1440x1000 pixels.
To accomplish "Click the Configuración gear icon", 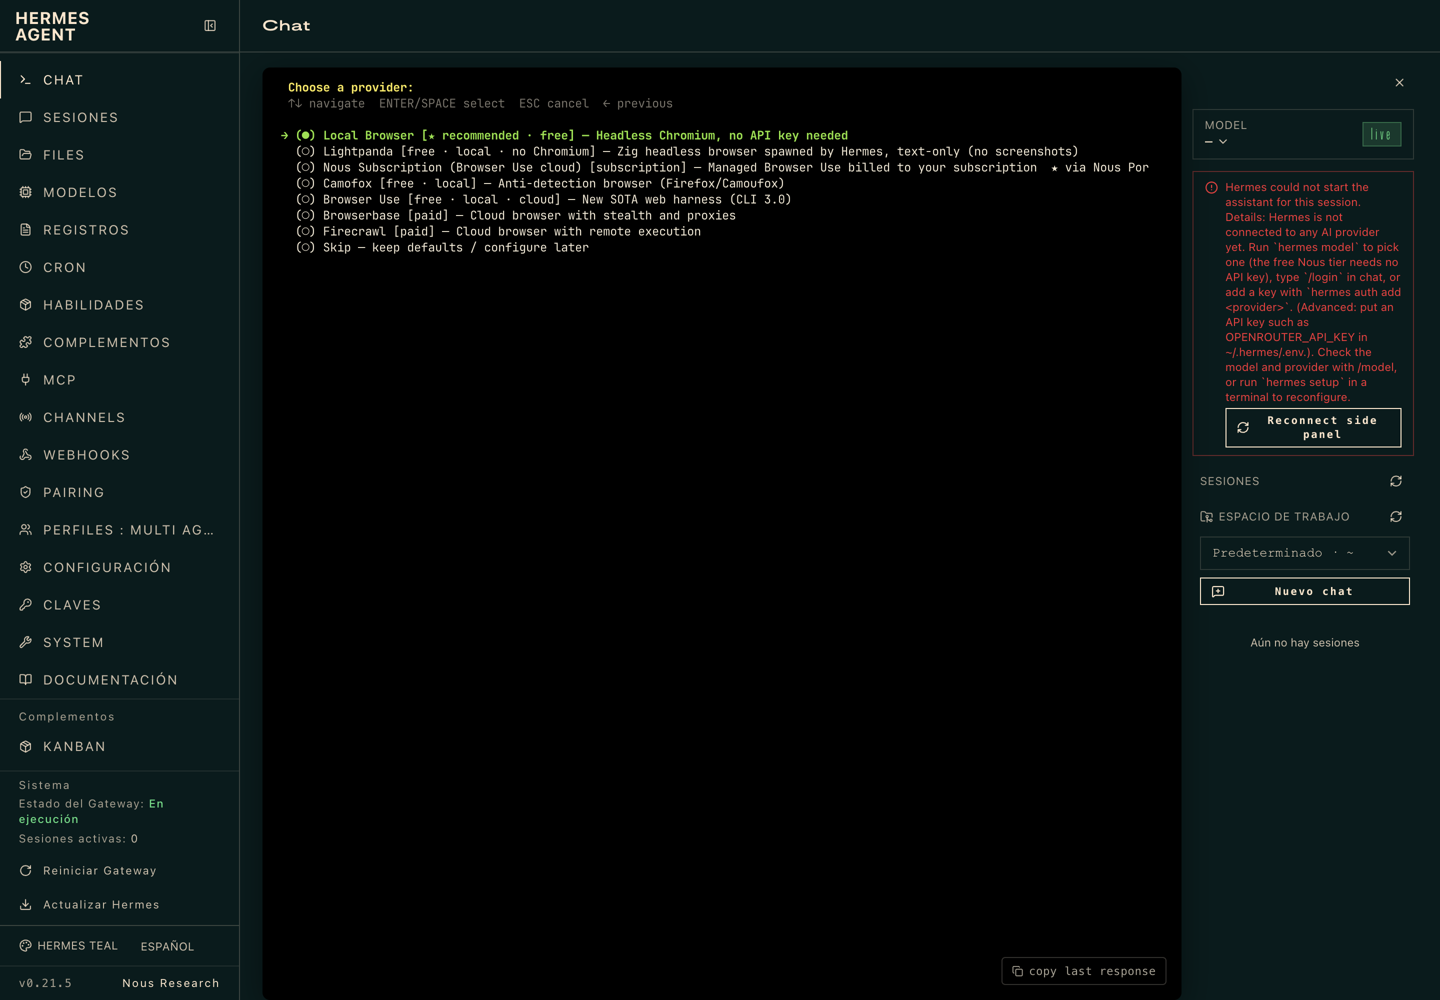I will pyautogui.click(x=26, y=568).
